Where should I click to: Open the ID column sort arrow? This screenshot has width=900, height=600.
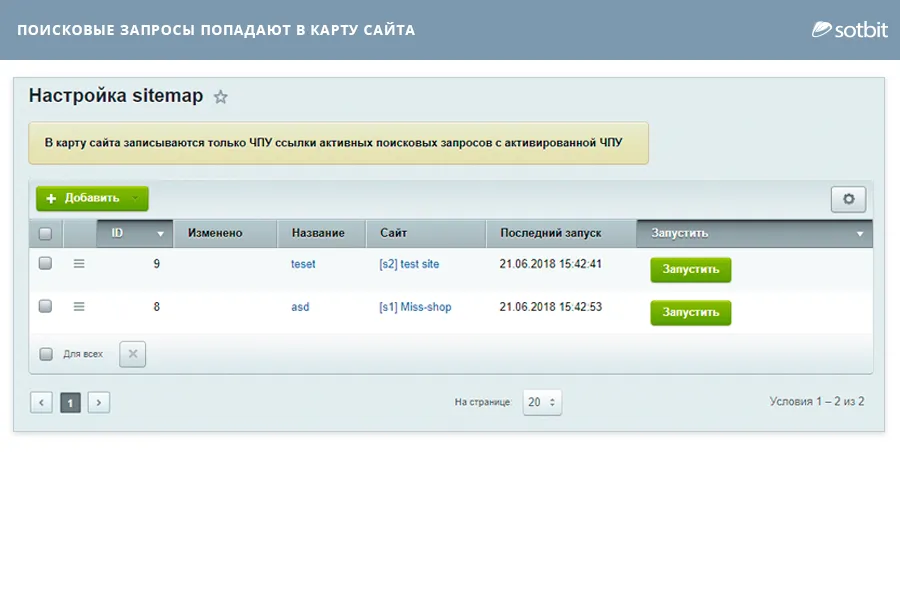[161, 234]
